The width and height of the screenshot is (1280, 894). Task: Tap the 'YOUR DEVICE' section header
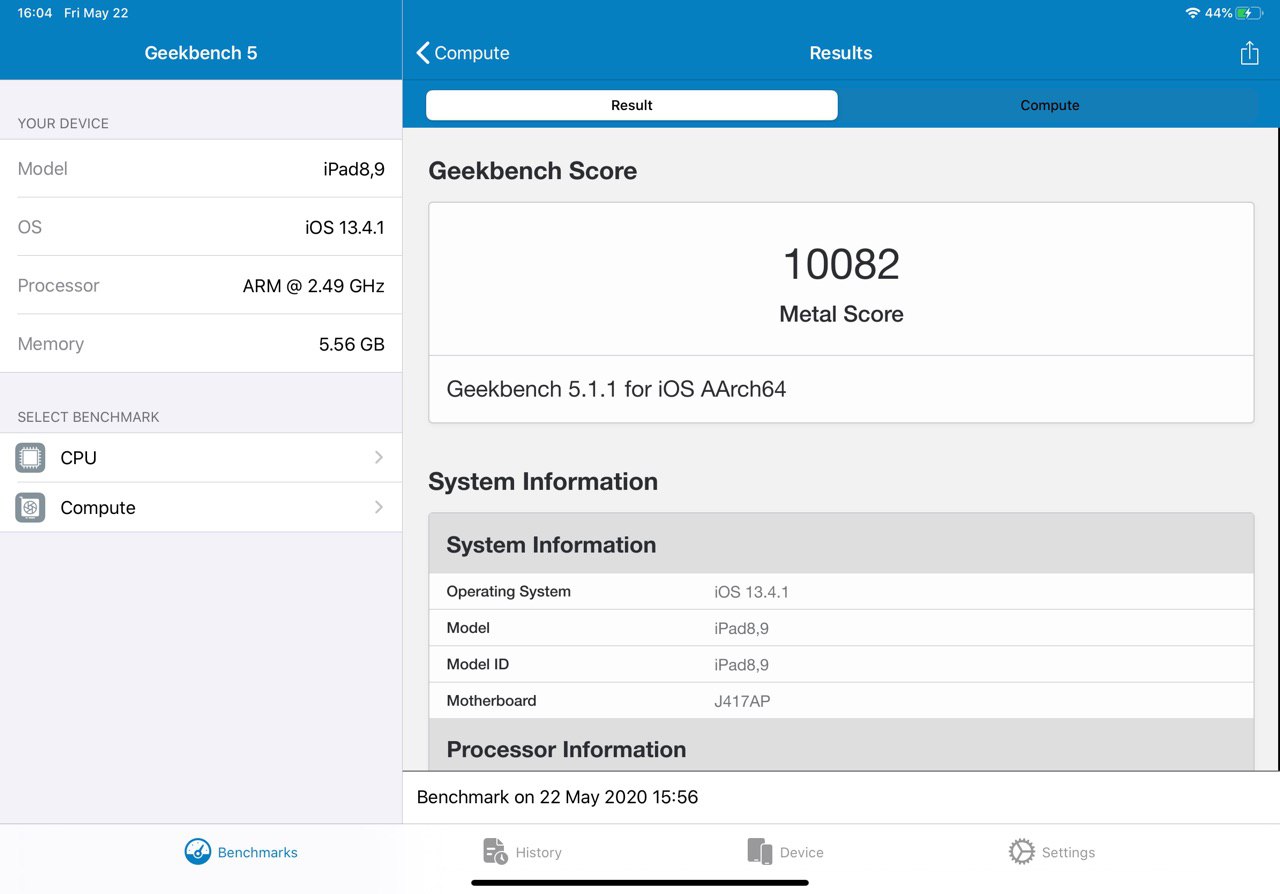pyautogui.click(x=63, y=124)
